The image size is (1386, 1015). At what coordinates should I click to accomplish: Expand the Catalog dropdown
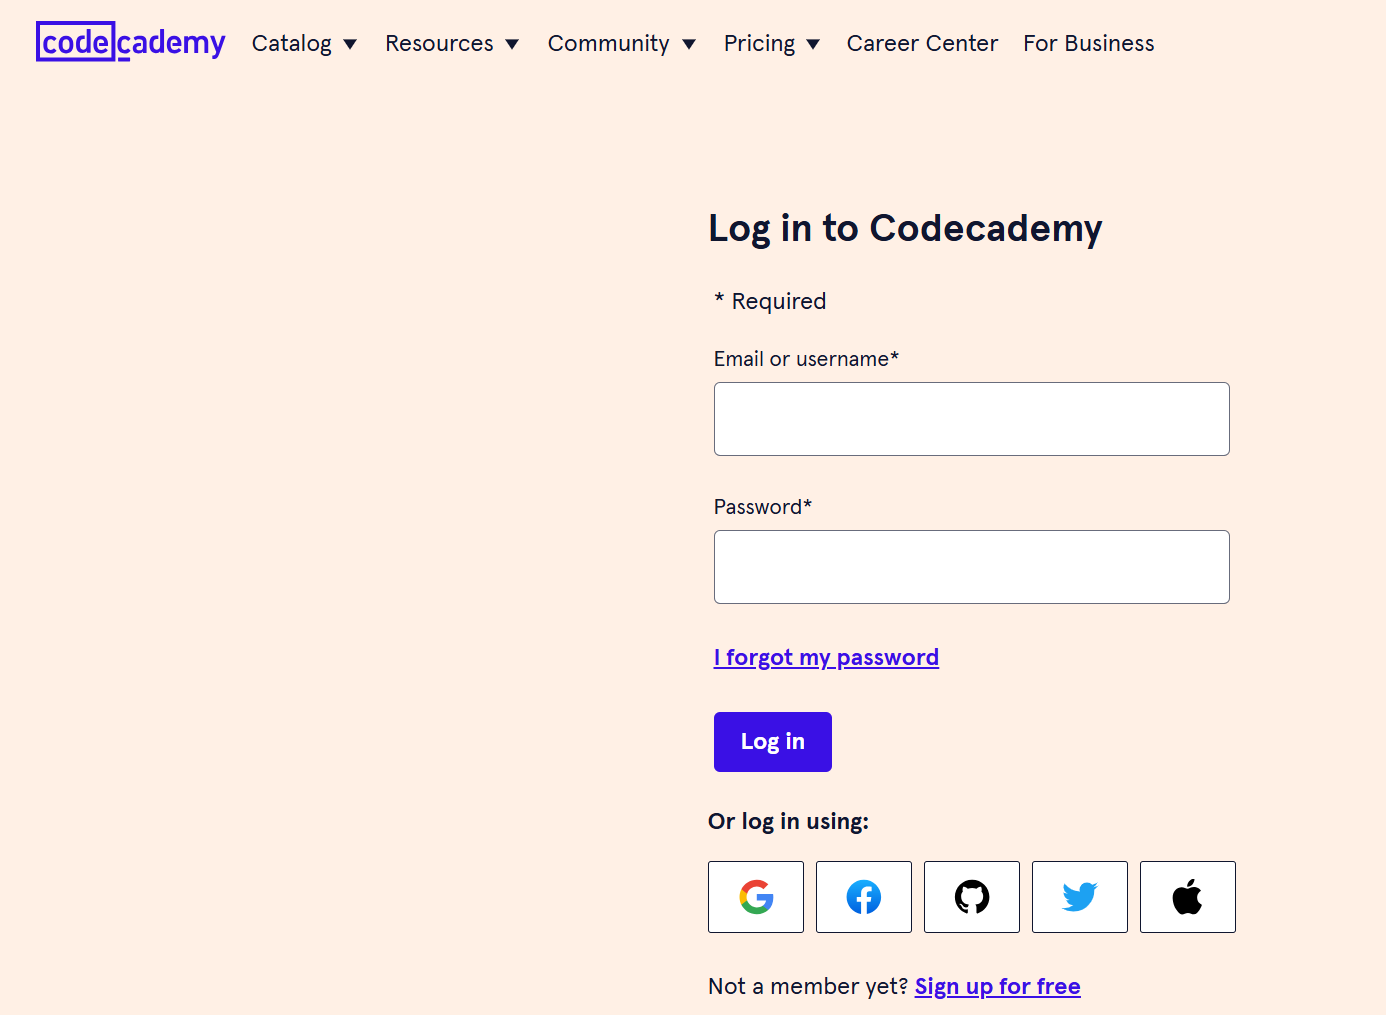[x=305, y=43]
